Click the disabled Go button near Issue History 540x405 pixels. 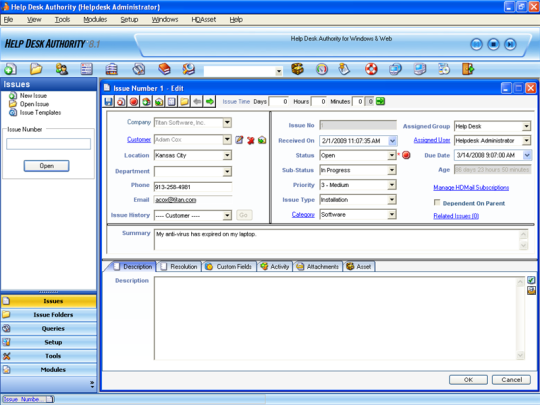click(244, 215)
